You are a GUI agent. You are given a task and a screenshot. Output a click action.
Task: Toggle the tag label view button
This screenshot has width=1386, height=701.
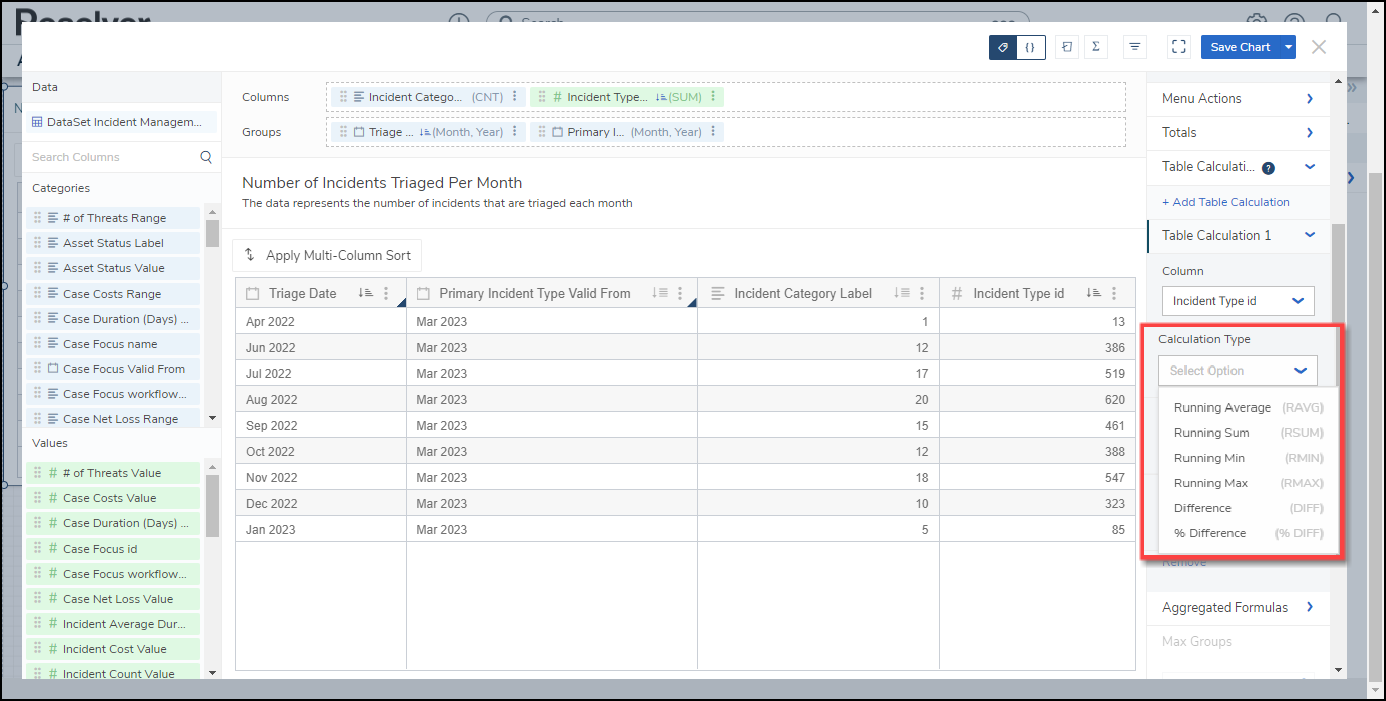pyautogui.click(x=1003, y=47)
